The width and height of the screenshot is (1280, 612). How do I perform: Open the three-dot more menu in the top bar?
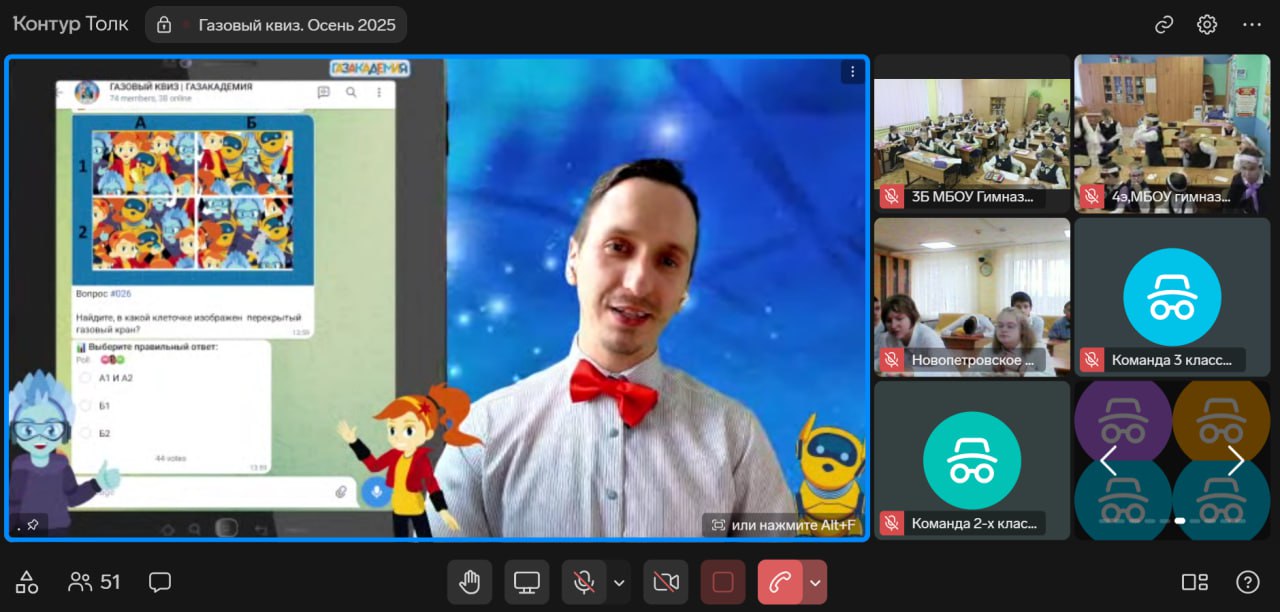pos(1252,25)
